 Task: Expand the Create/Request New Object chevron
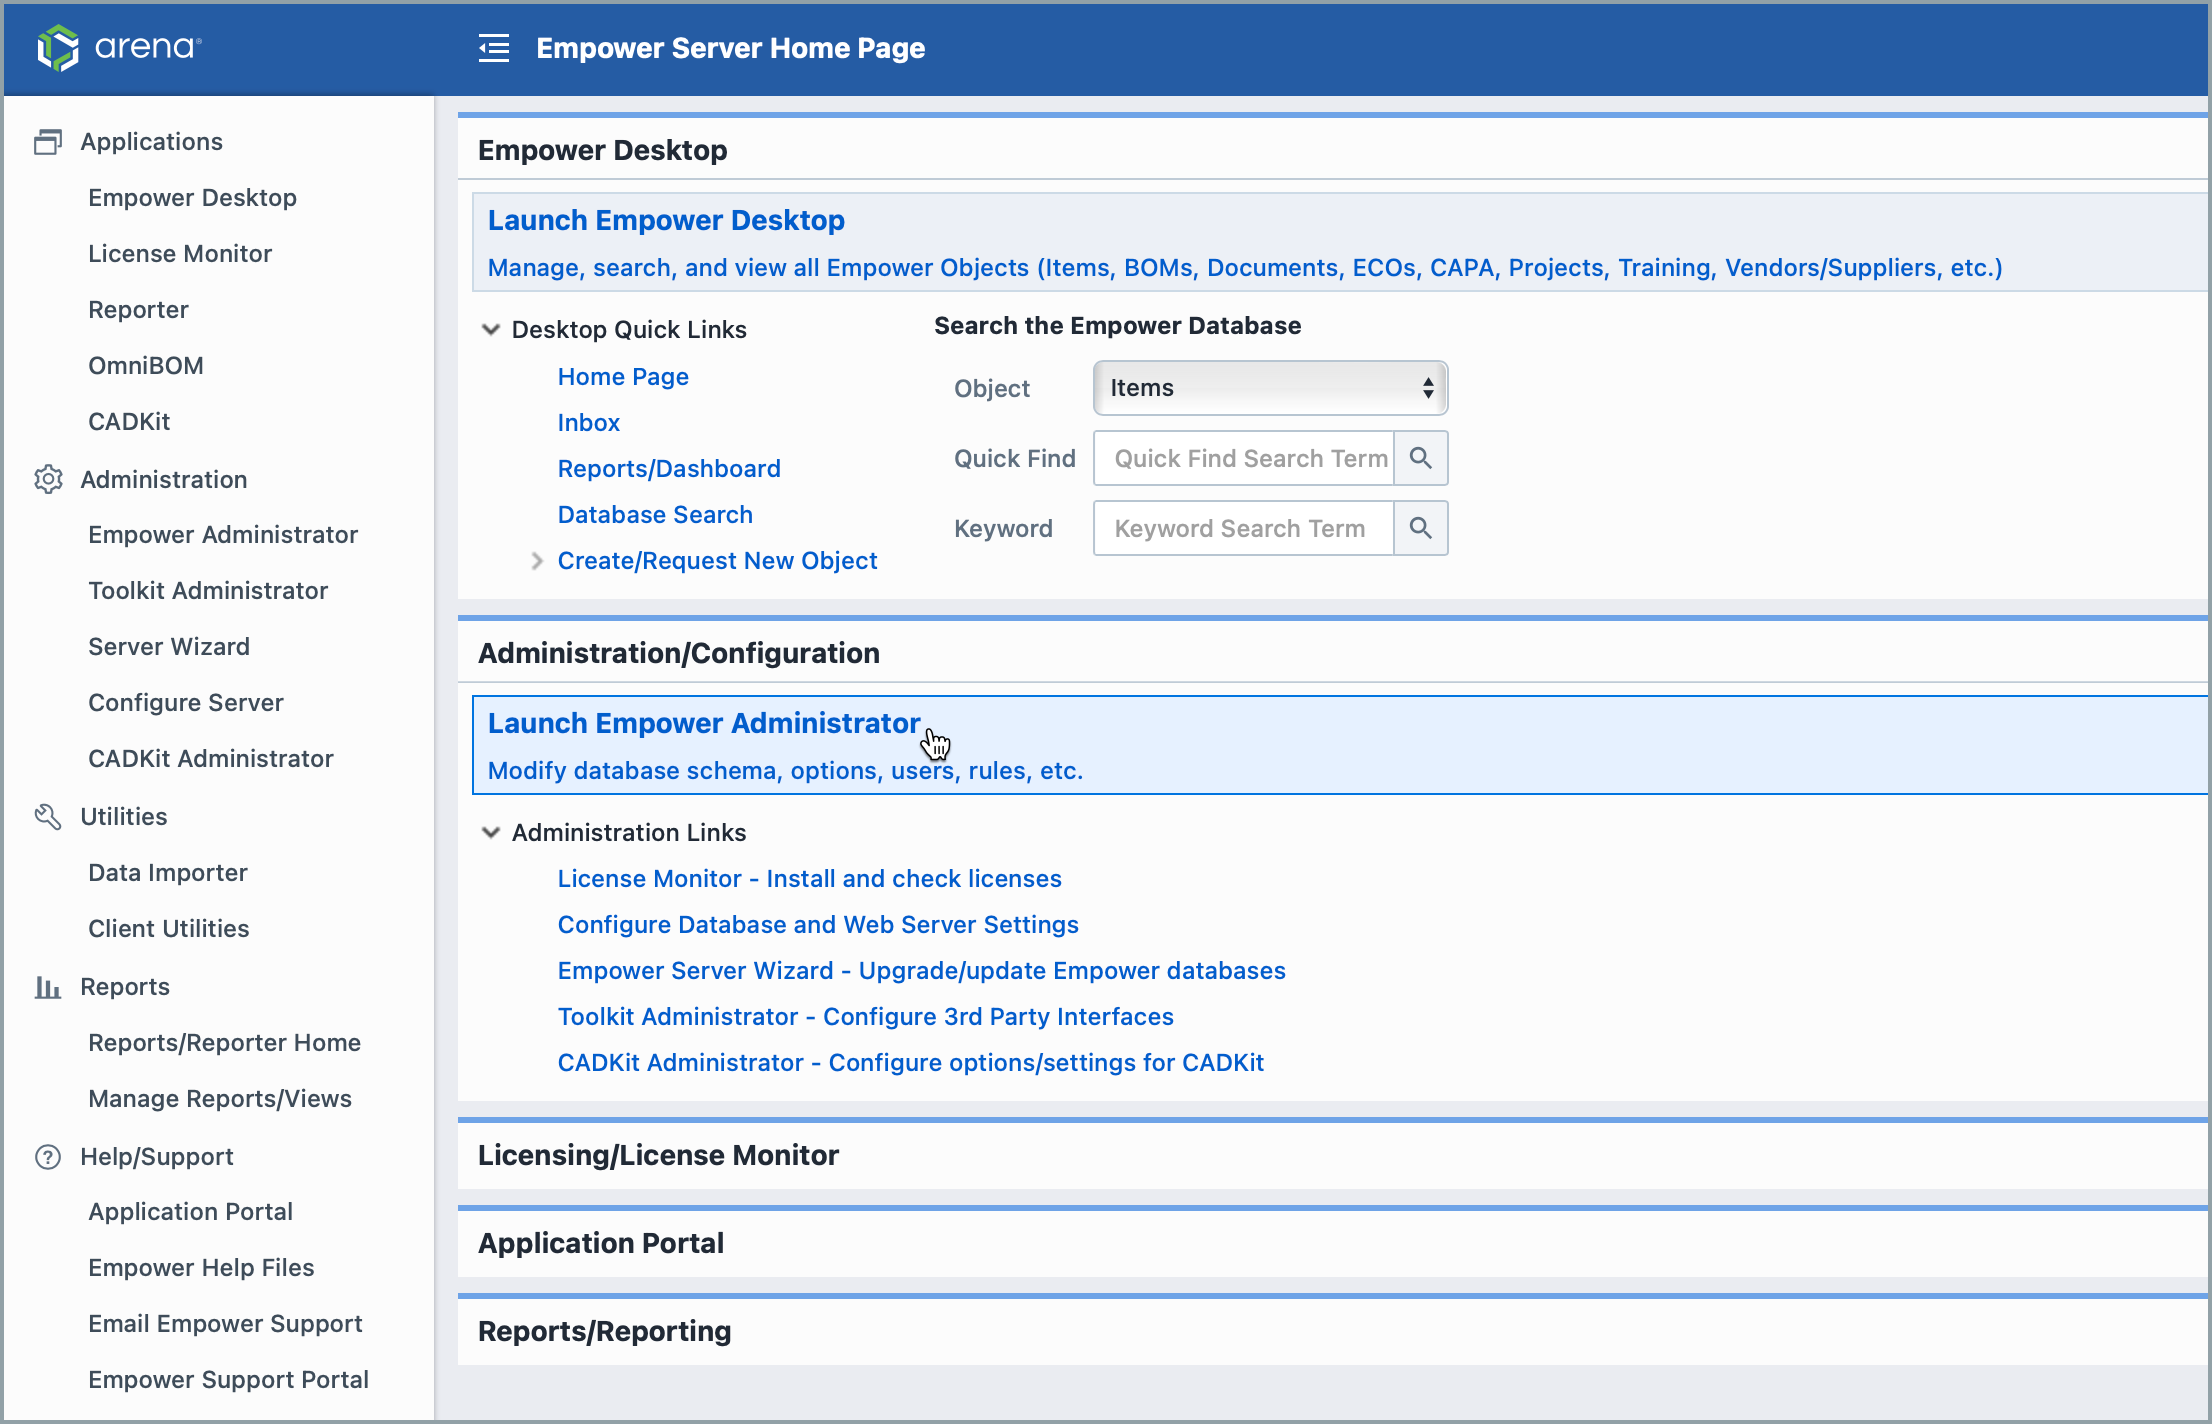(537, 561)
